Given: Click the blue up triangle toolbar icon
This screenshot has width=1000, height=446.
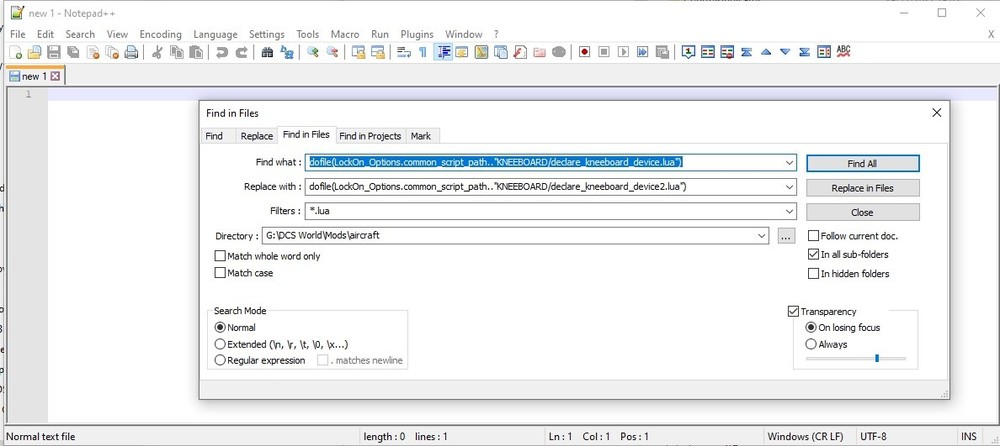Looking at the screenshot, I should tap(766, 52).
